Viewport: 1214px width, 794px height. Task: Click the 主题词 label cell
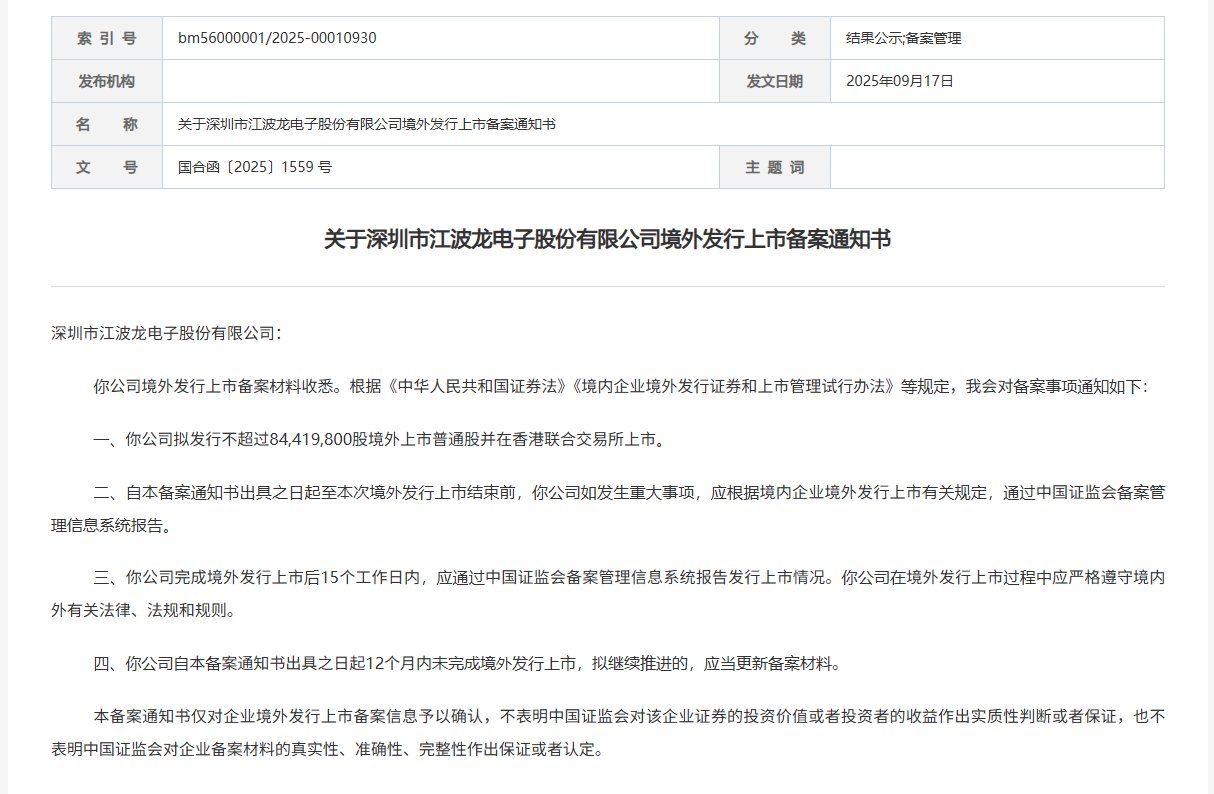[775, 167]
